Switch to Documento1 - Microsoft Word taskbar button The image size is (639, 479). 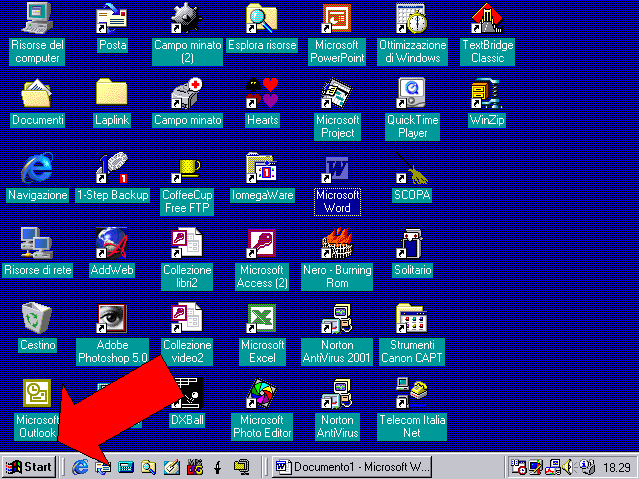click(x=352, y=467)
